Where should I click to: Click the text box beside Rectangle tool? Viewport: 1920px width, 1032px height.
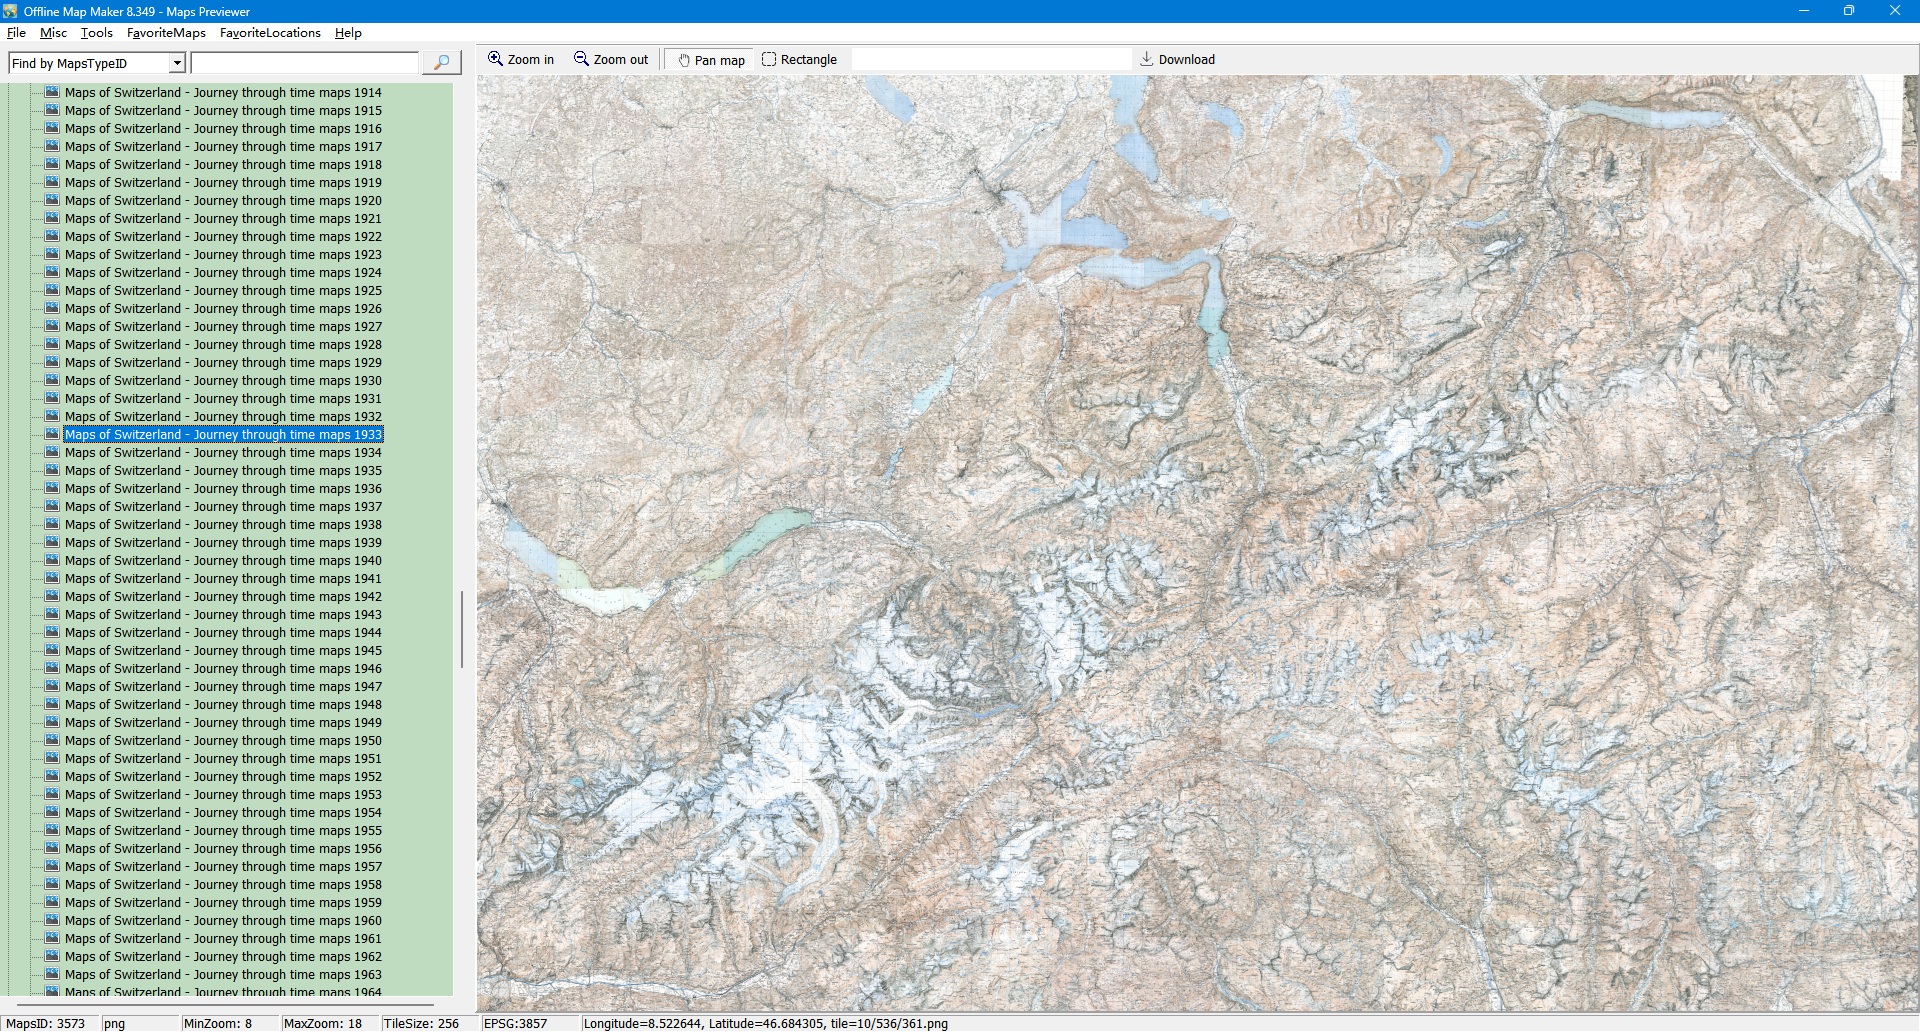pyautogui.click(x=990, y=60)
